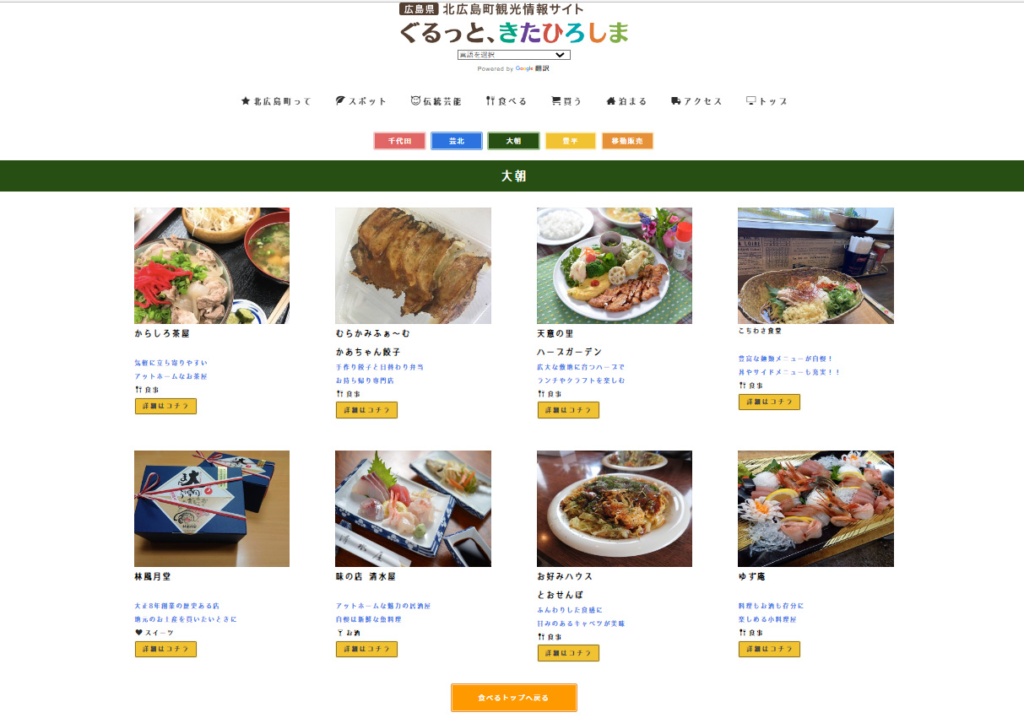Click the 食べるトップへ戻る orange button

(514, 698)
